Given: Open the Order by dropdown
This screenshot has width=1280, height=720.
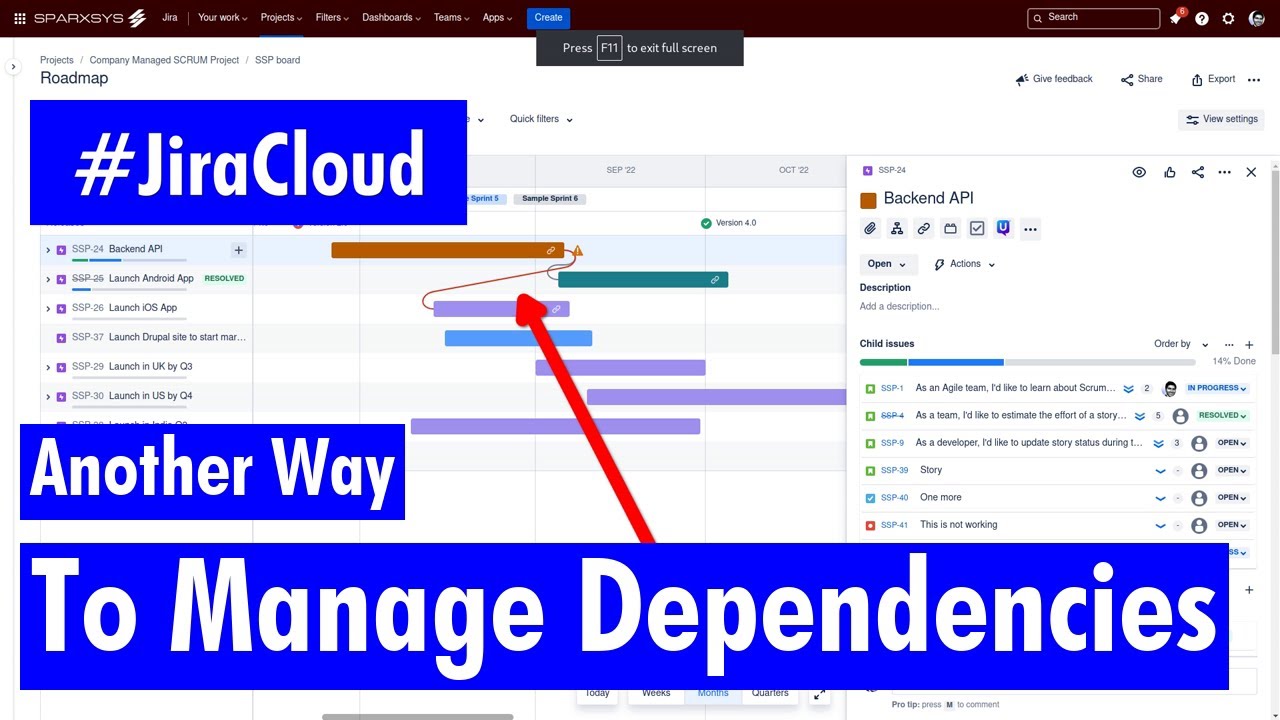Looking at the screenshot, I should (x=1181, y=344).
